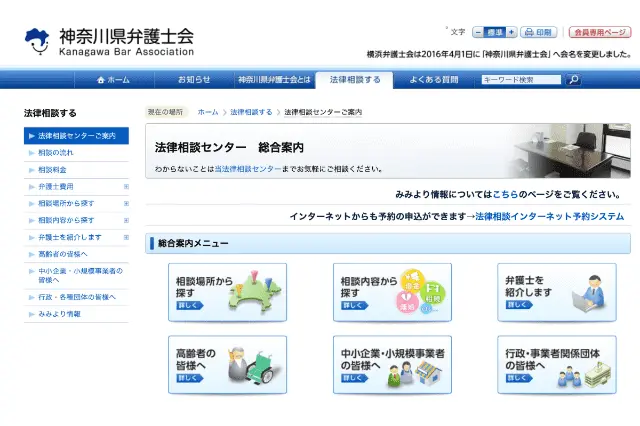This screenshot has width=640, height=426.
Task: Click 詳しく on 相談内容から探す card
Action: click(x=354, y=305)
